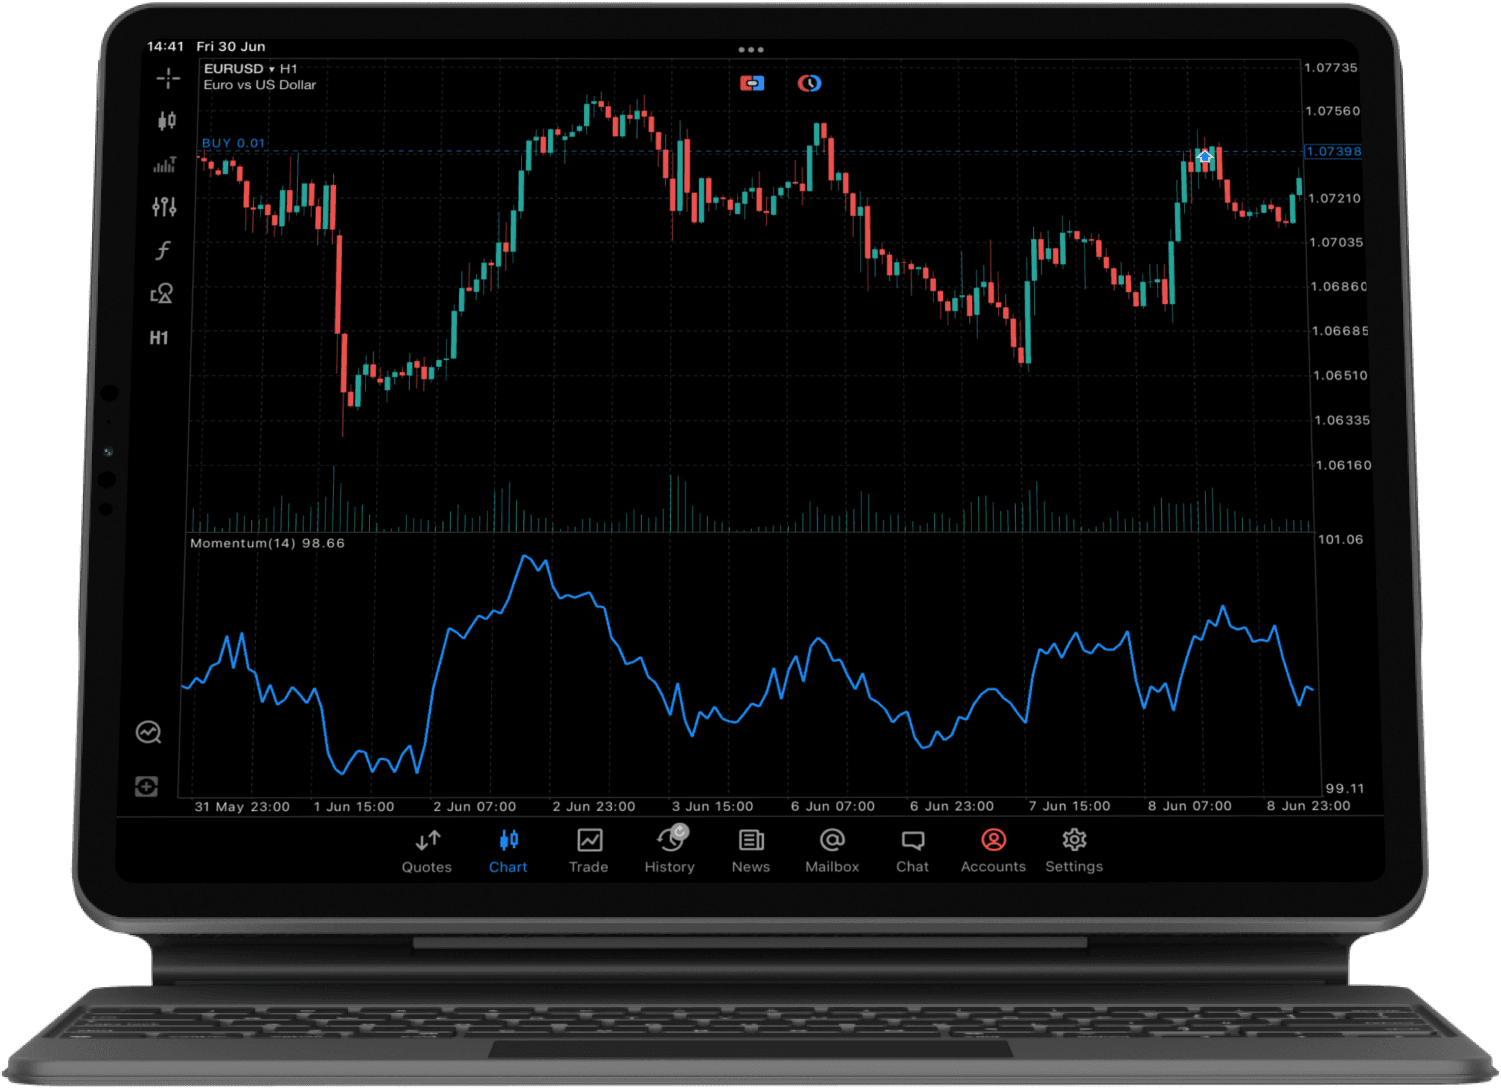Click the square plus icon in sidebar
Screen dimensions: 1501x1088
click(147, 787)
